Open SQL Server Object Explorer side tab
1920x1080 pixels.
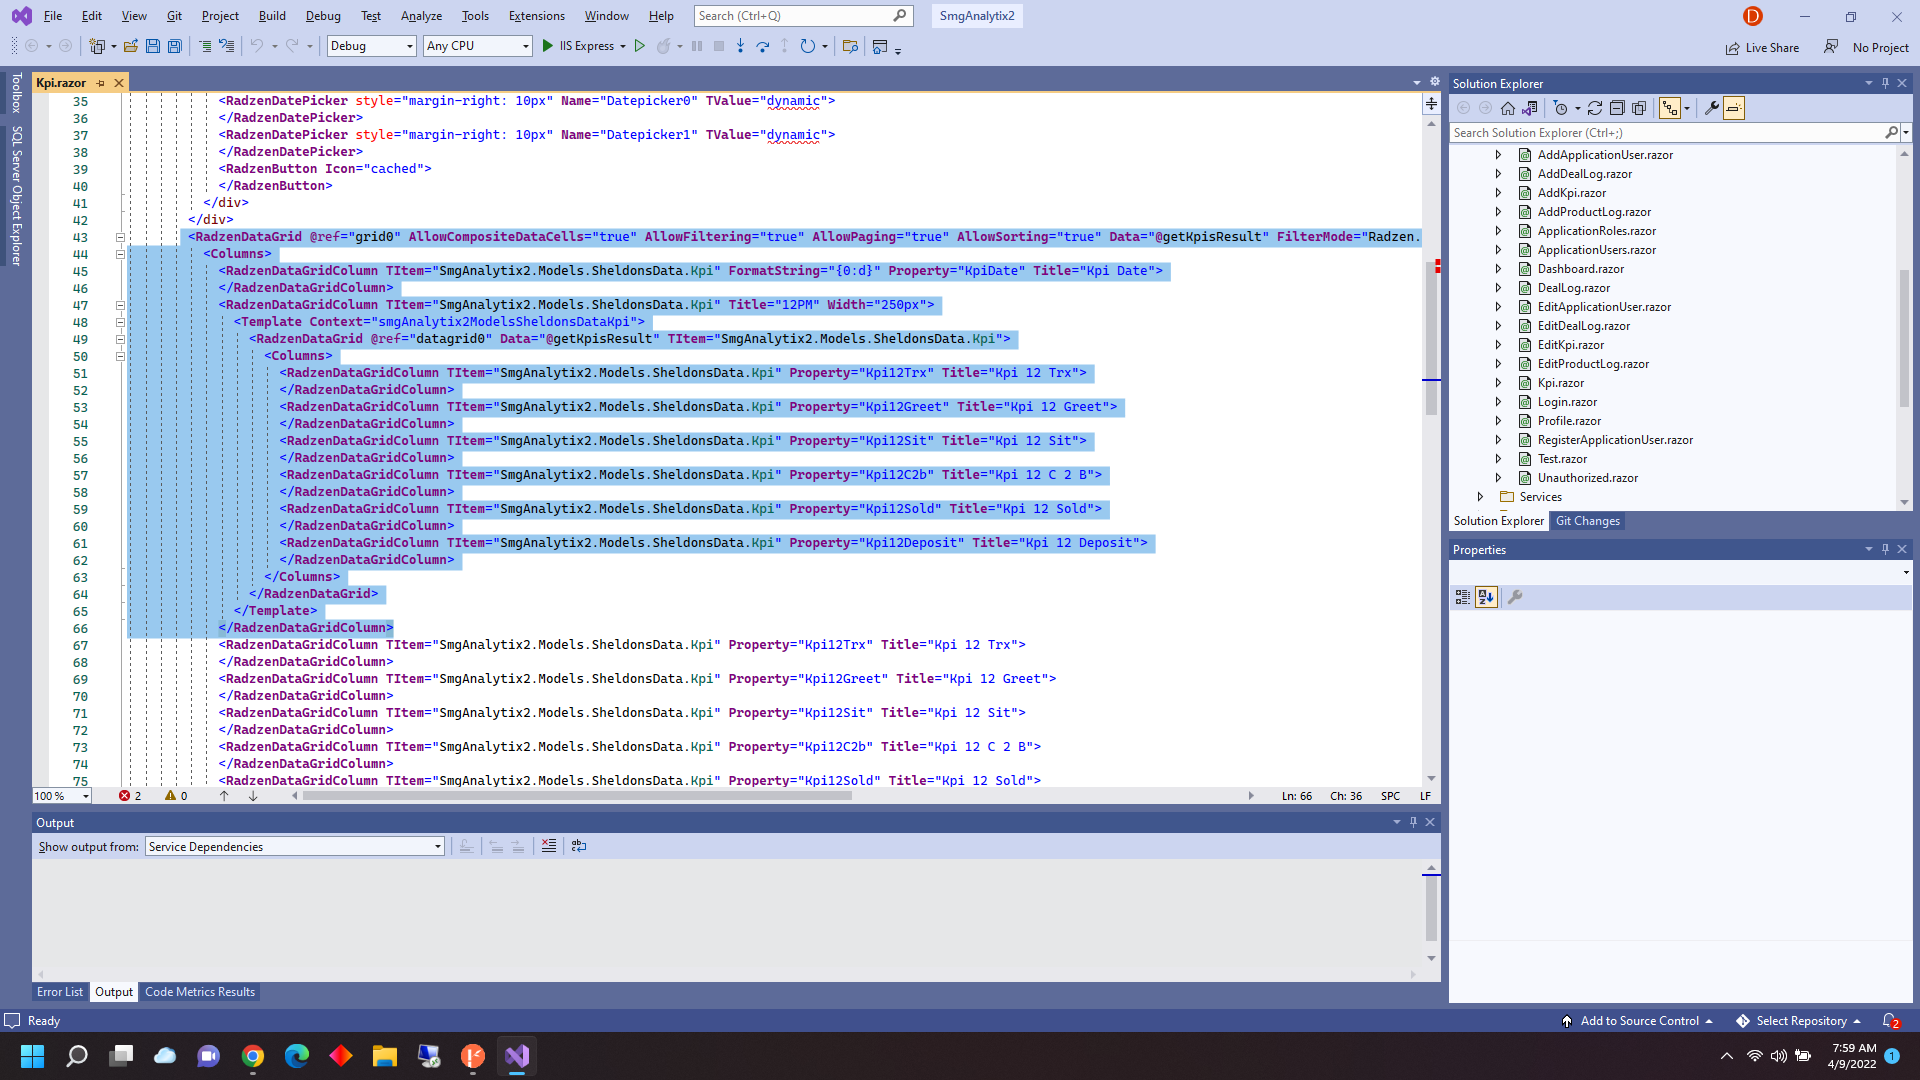16,196
